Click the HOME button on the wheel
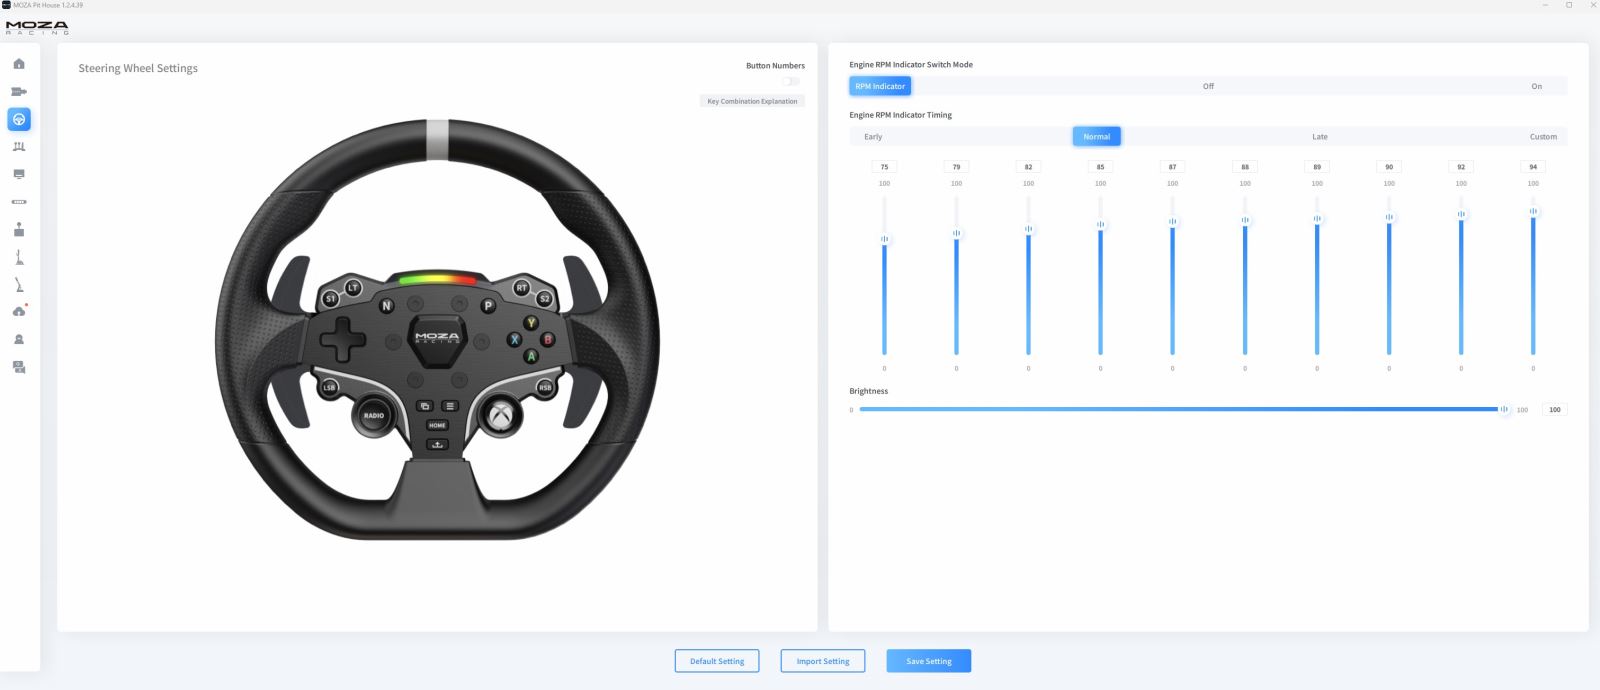 pyautogui.click(x=437, y=425)
